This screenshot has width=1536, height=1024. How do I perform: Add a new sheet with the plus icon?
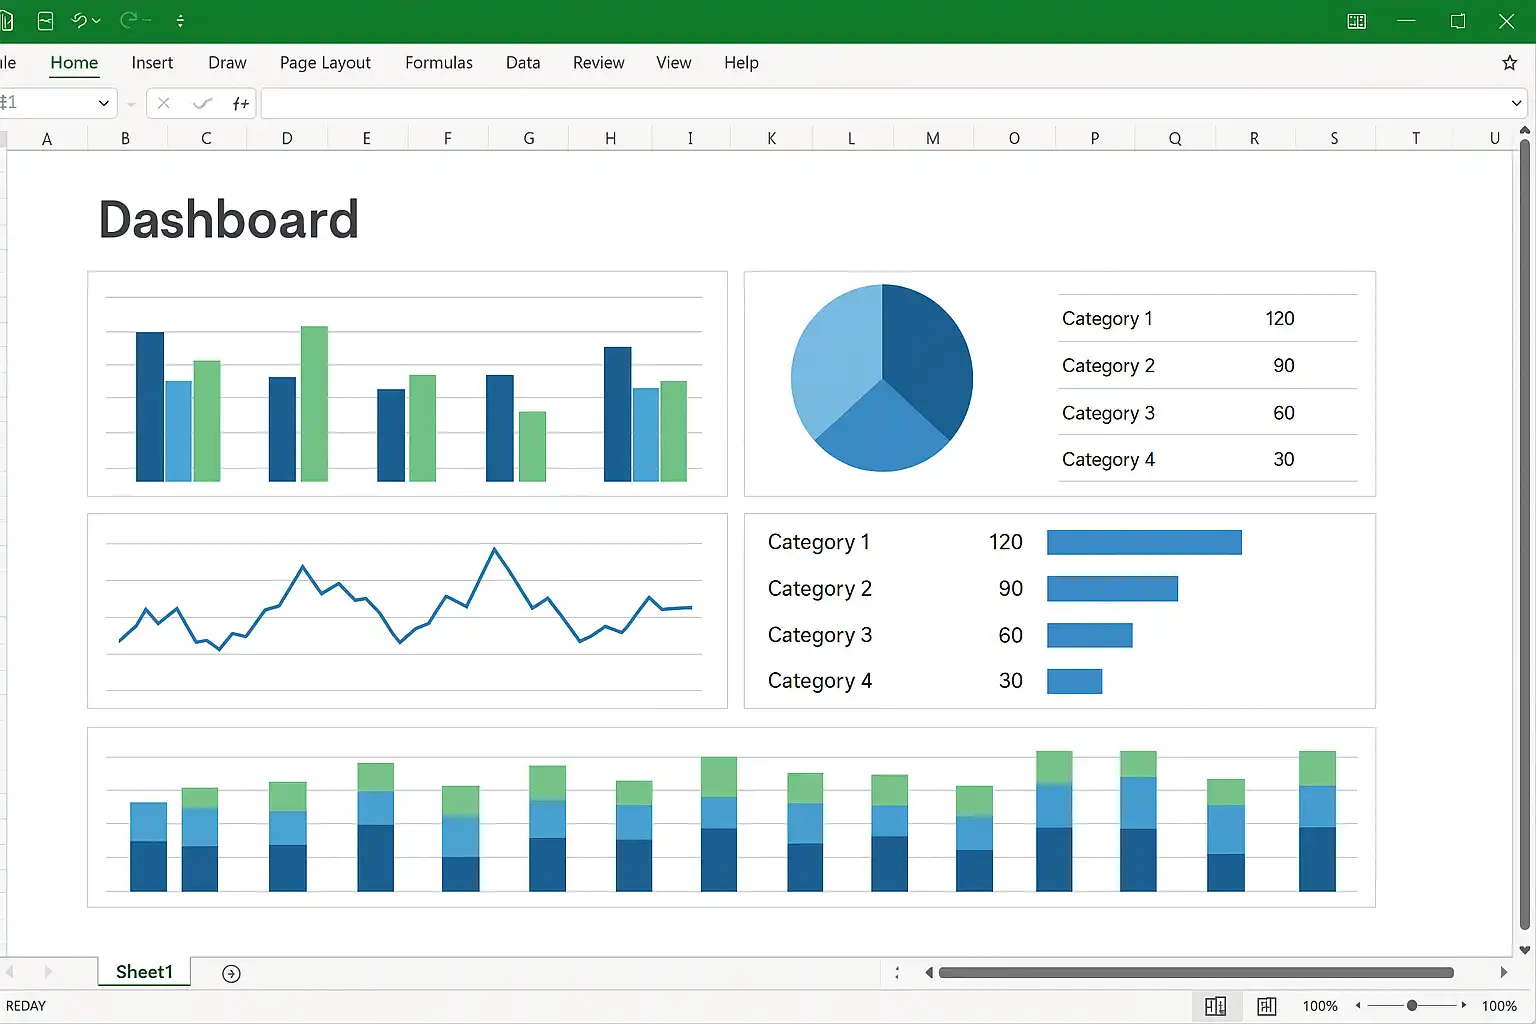[231, 974]
